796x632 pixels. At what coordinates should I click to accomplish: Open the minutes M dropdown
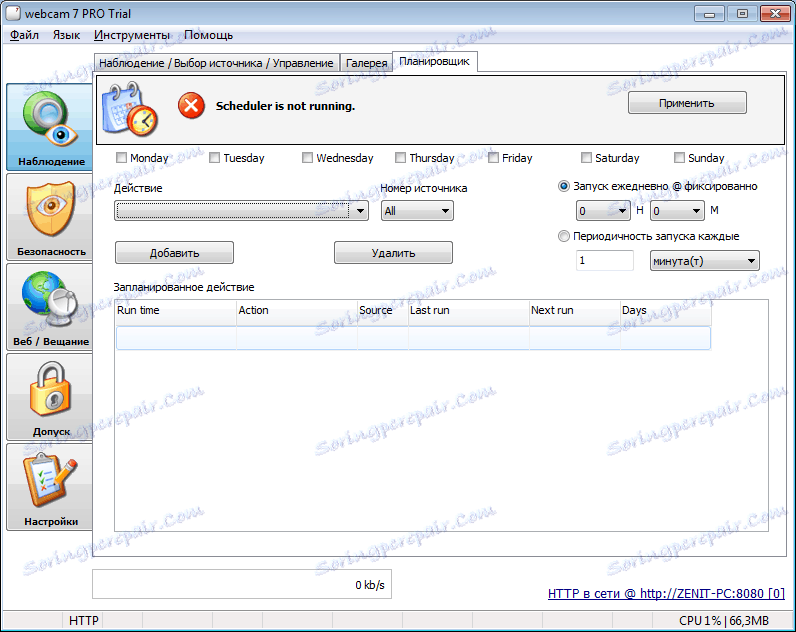coord(677,211)
